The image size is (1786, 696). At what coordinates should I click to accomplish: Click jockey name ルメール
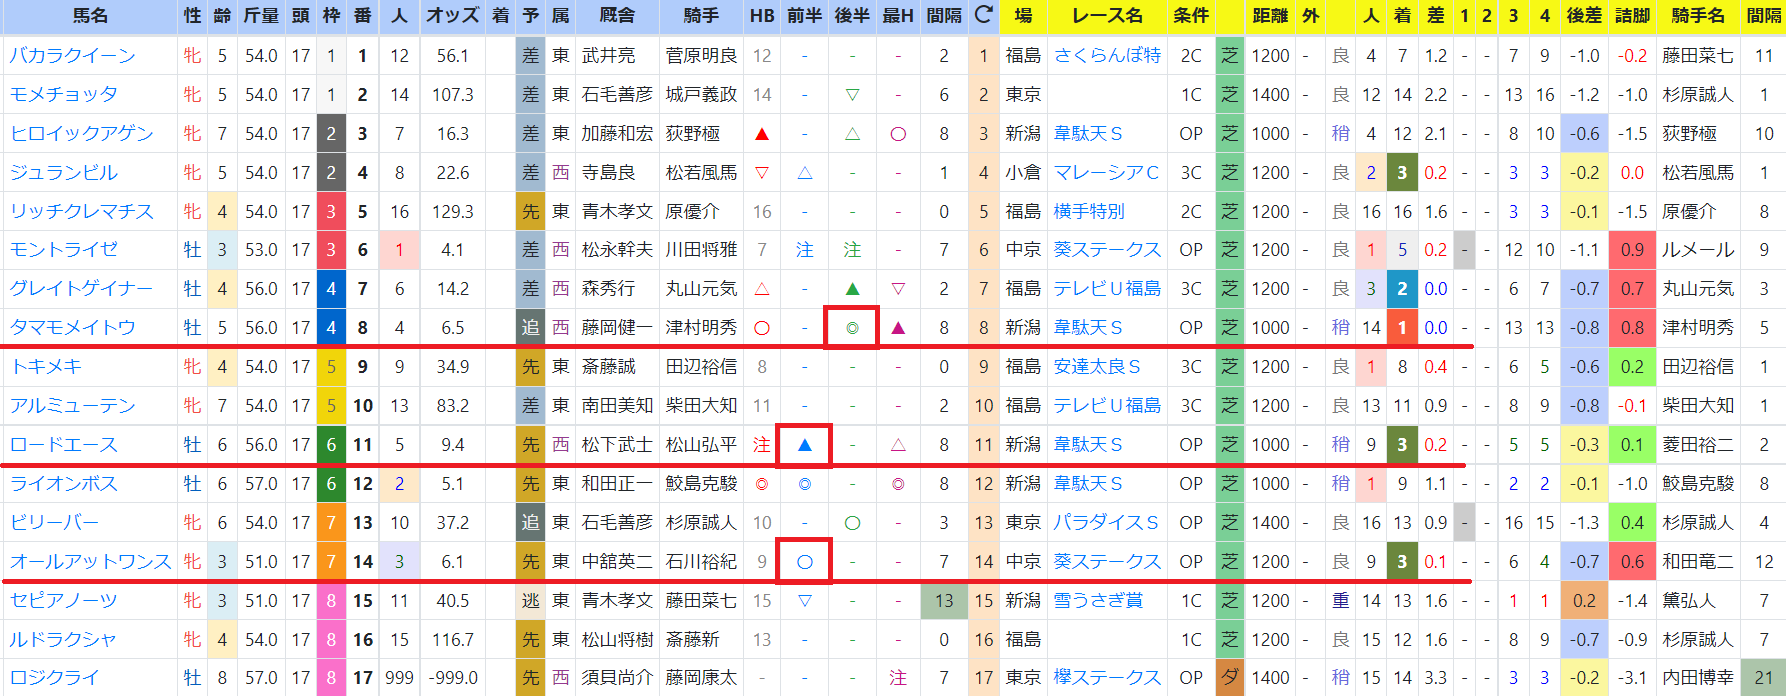click(x=1698, y=250)
